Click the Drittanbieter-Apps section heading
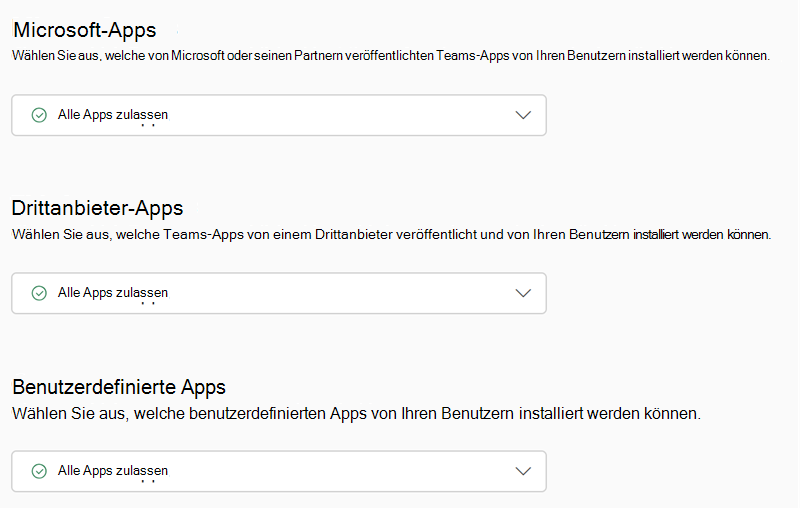The width and height of the screenshot is (800, 508). (97, 208)
